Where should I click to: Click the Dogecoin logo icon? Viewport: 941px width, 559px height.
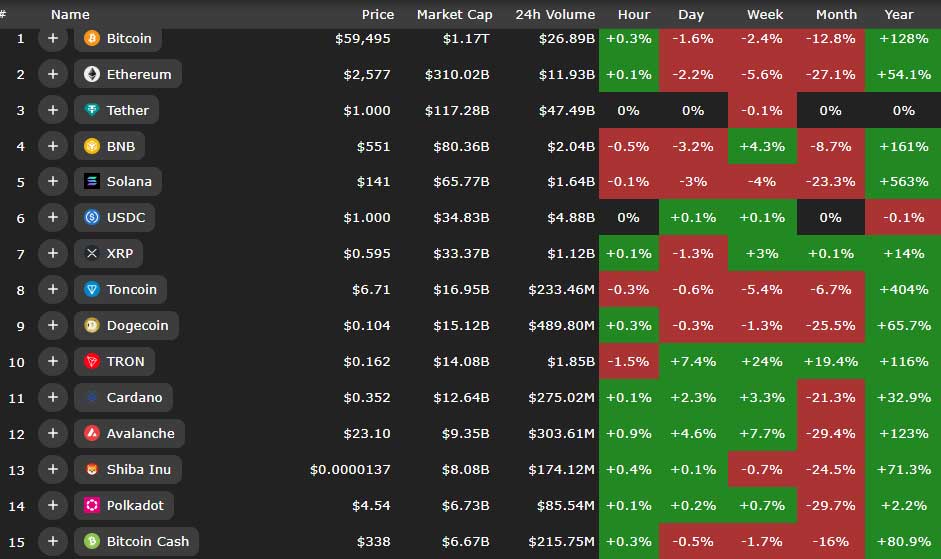[x=92, y=326]
